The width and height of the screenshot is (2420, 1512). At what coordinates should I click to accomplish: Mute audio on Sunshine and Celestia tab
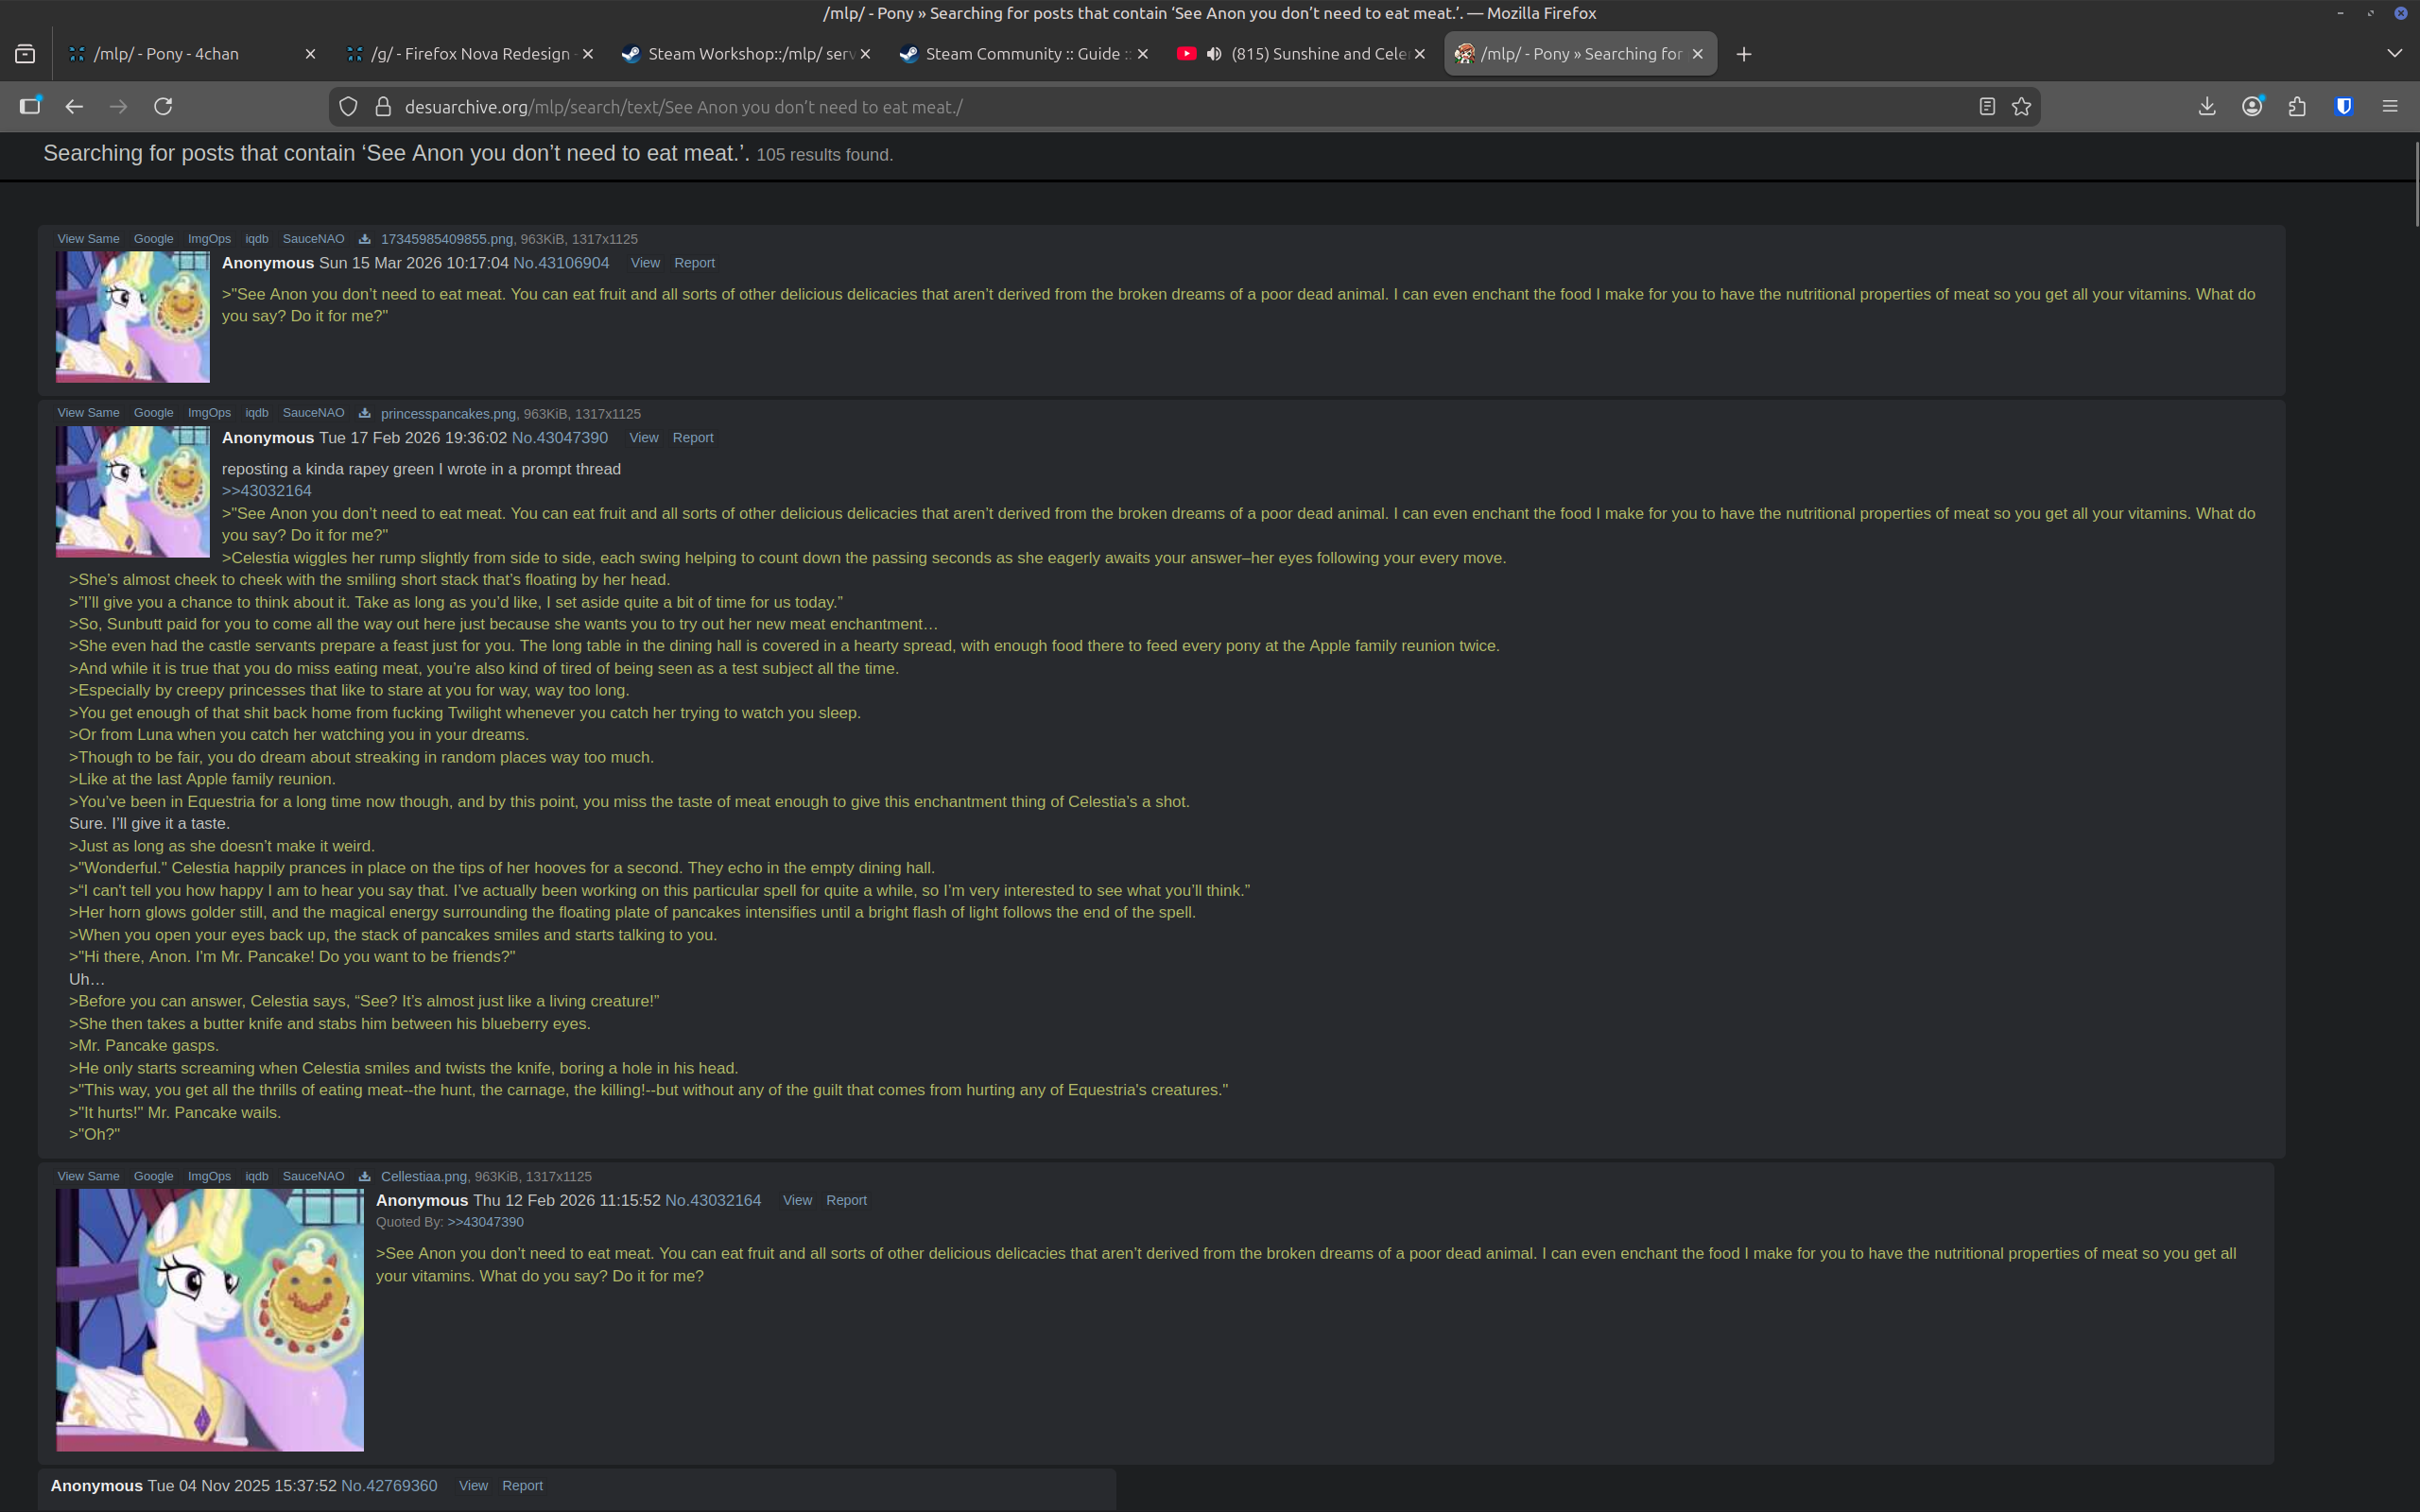click(x=1214, y=54)
